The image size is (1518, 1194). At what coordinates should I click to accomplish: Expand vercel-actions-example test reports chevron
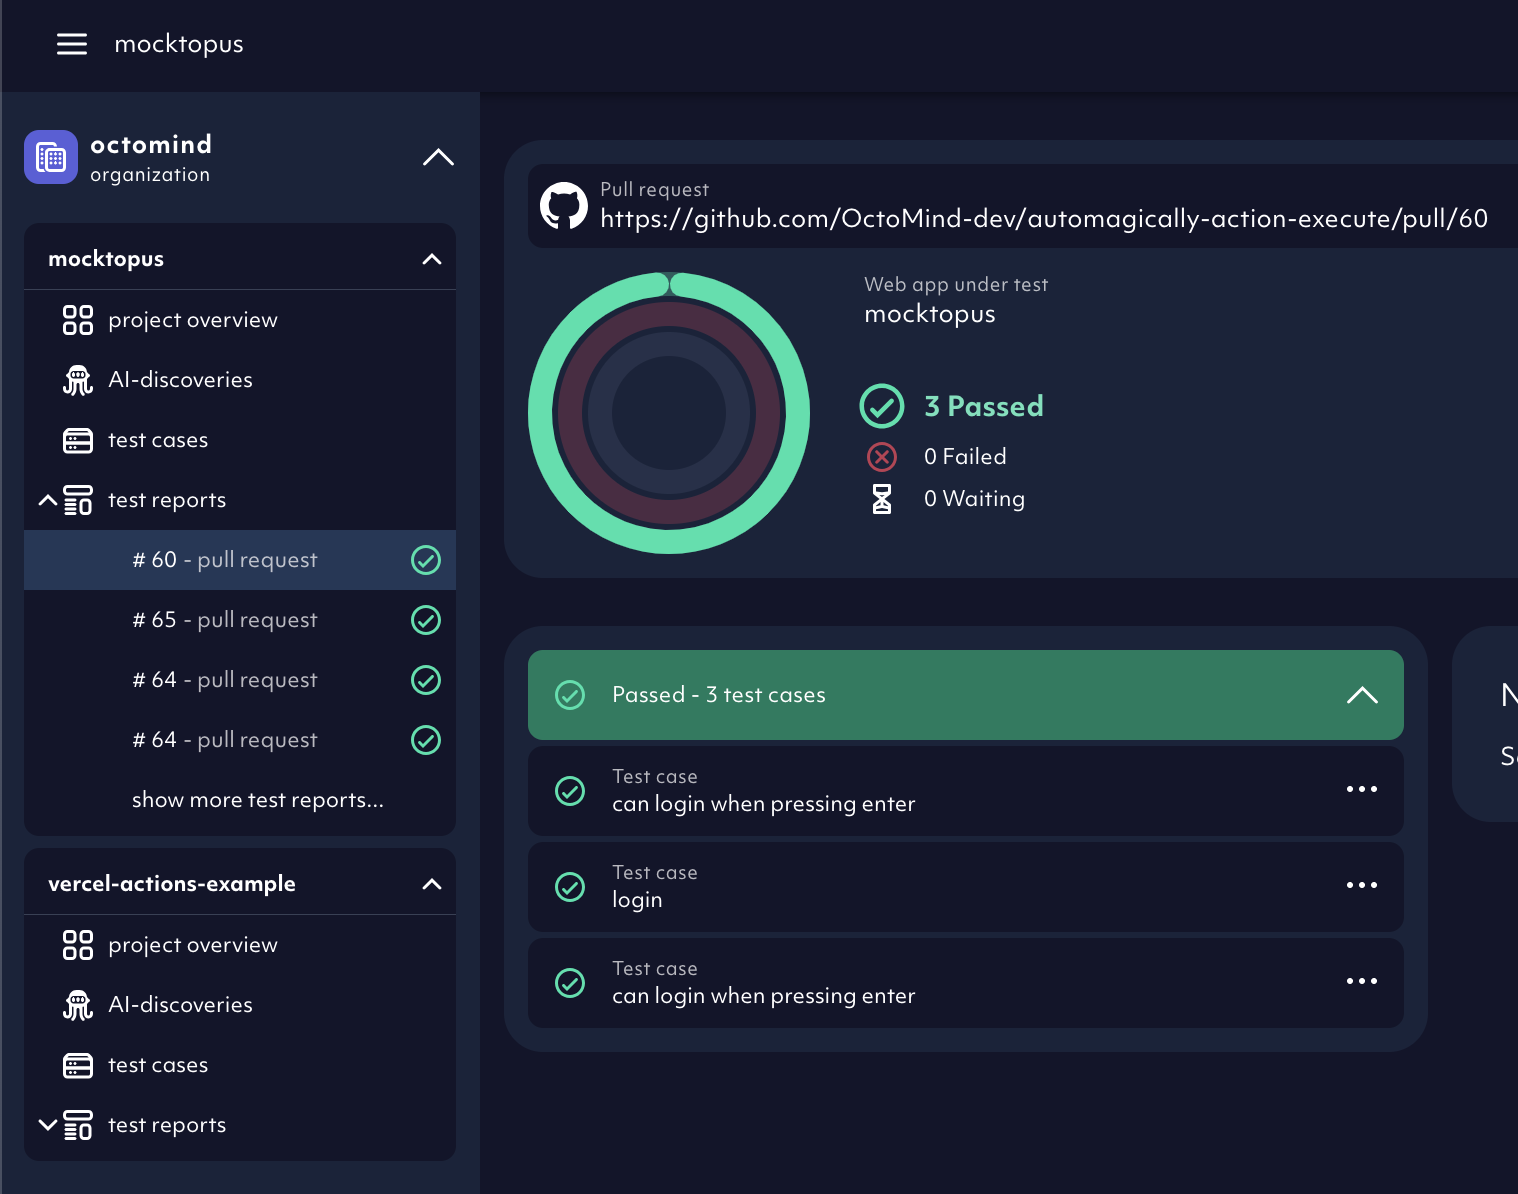pyautogui.click(x=47, y=1125)
